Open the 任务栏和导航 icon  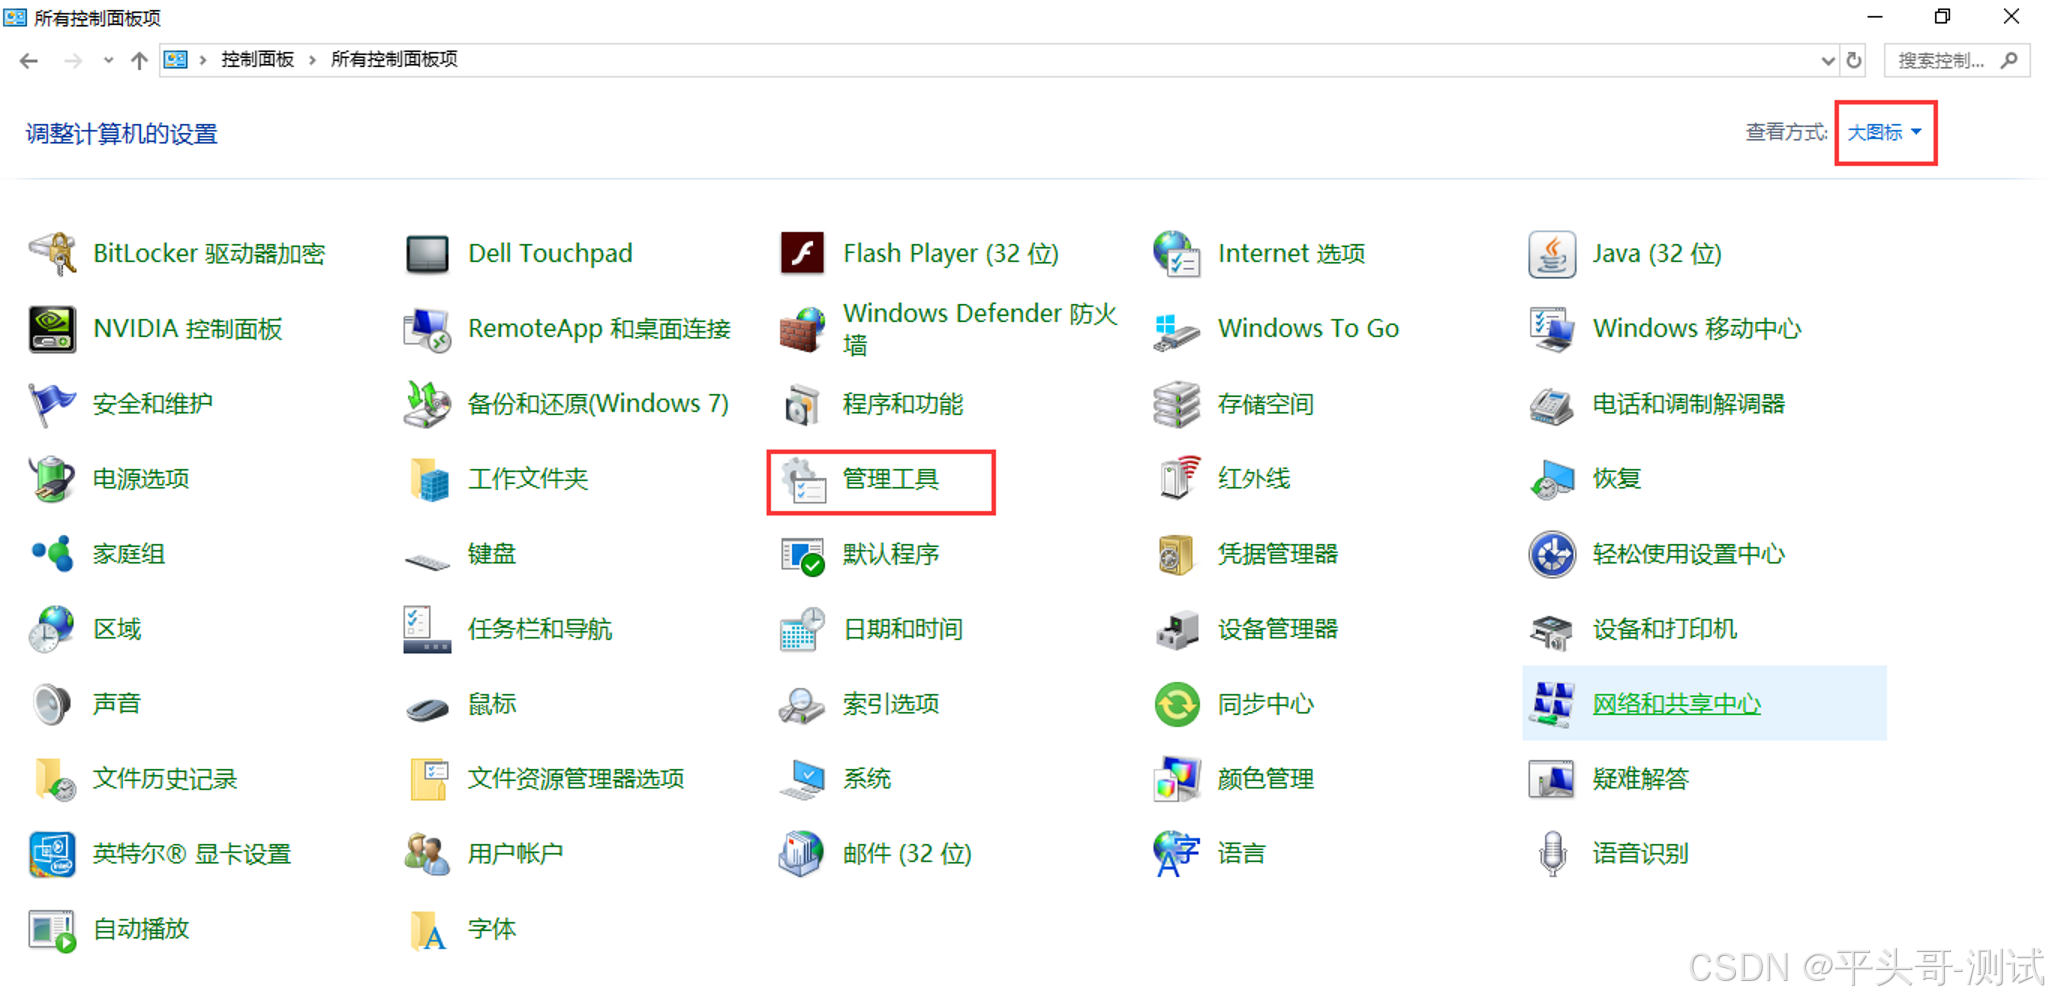pyautogui.click(x=427, y=629)
